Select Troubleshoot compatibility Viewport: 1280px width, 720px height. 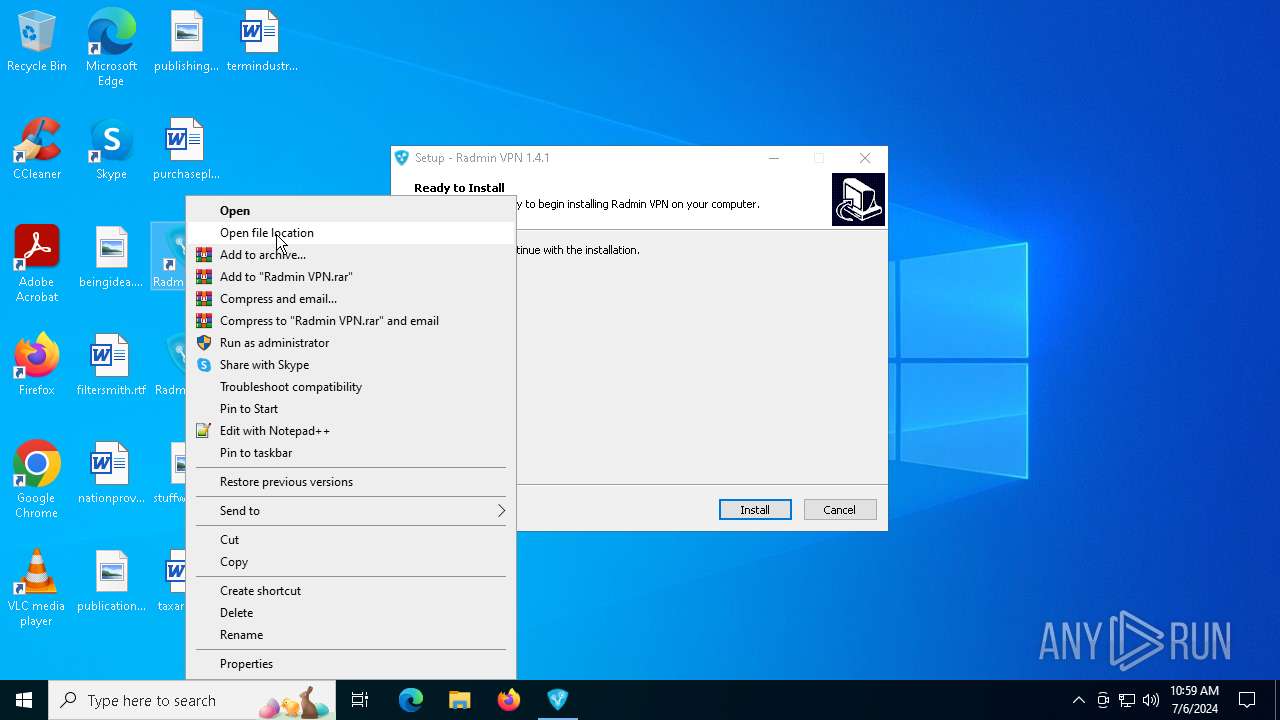[x=351, y=387]
